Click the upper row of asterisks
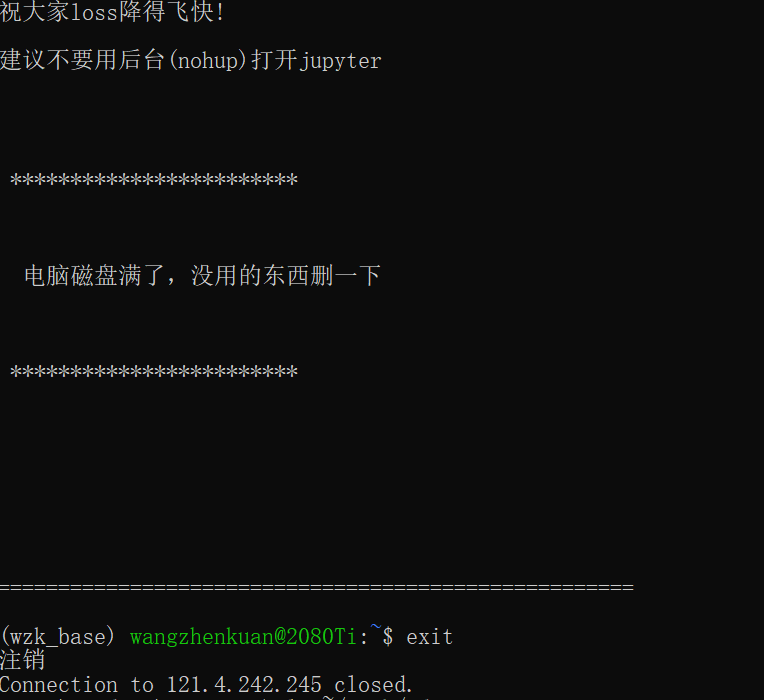The image size is (764, 700). pos(154,180)
